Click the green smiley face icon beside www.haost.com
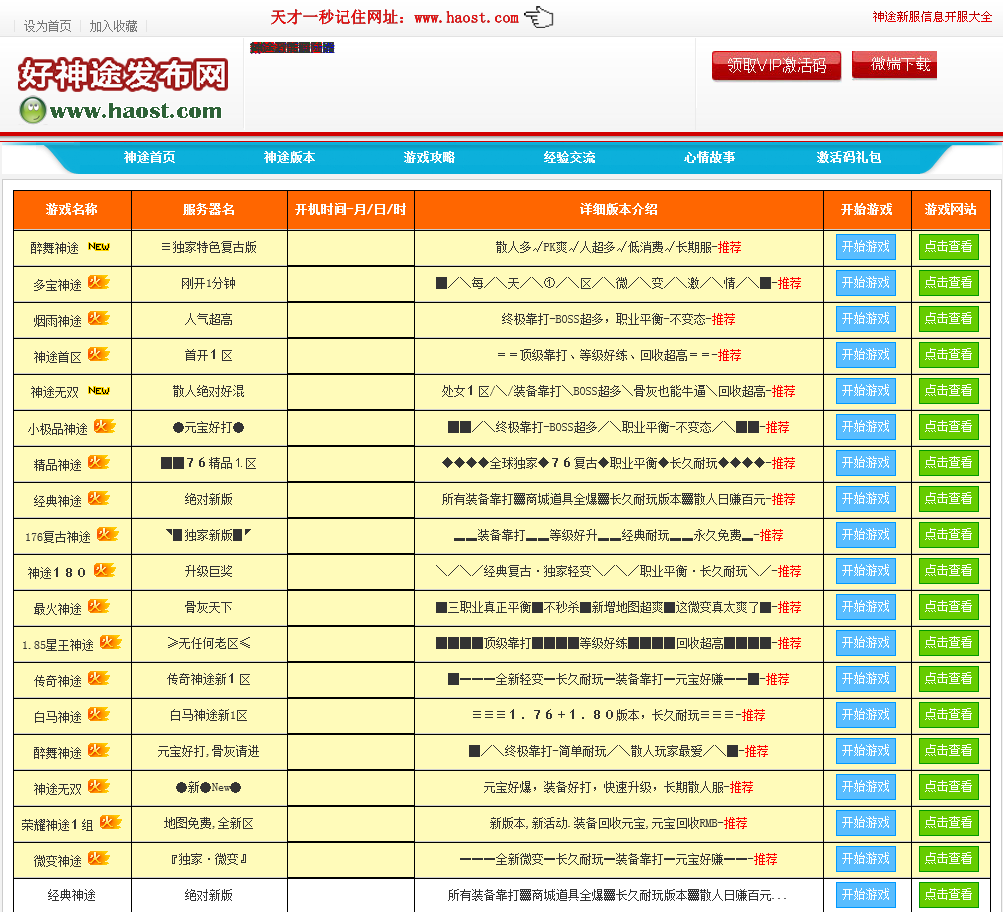Image resolution: width=1003 pixels, height=912 pixels. coord(33,111)
